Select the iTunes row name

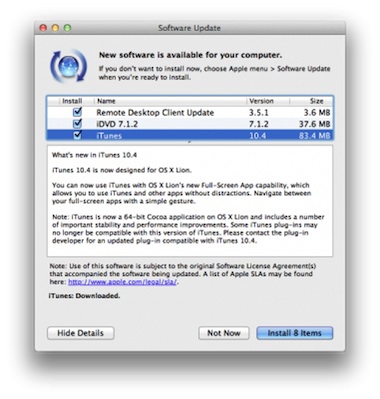pyautogui.click(x=109, y=136)
